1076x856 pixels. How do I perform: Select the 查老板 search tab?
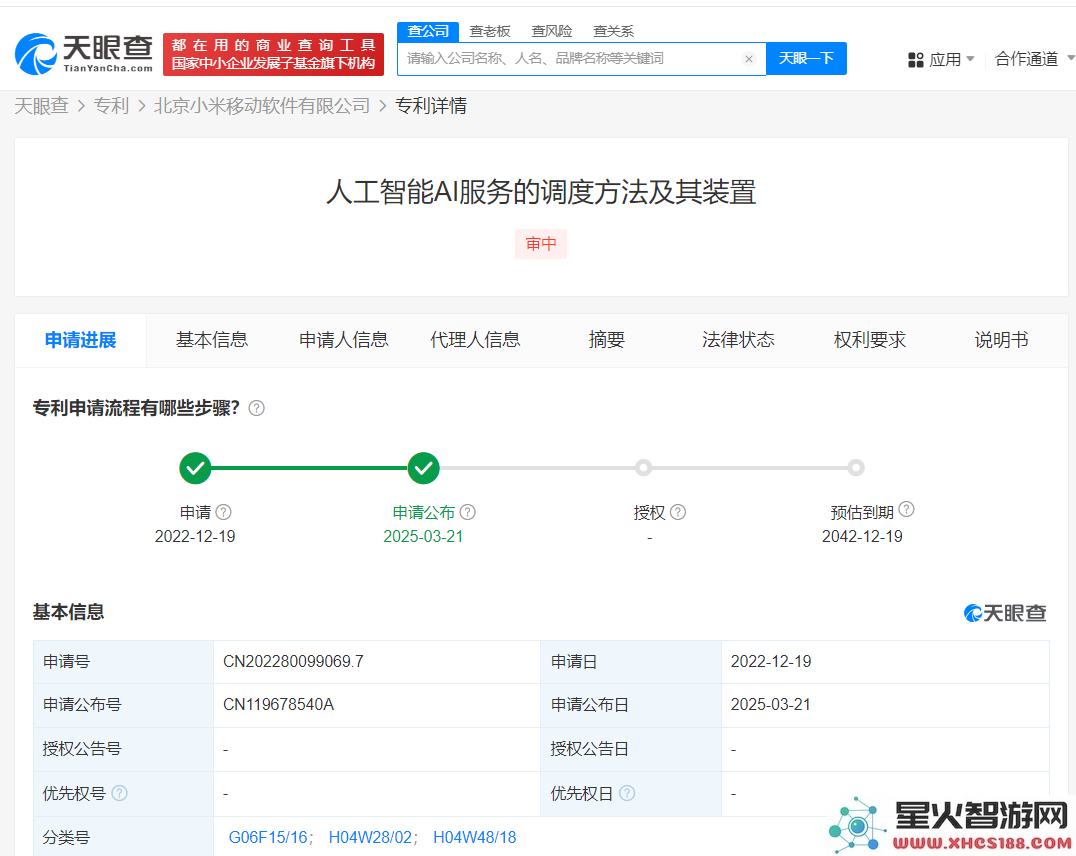489,31
